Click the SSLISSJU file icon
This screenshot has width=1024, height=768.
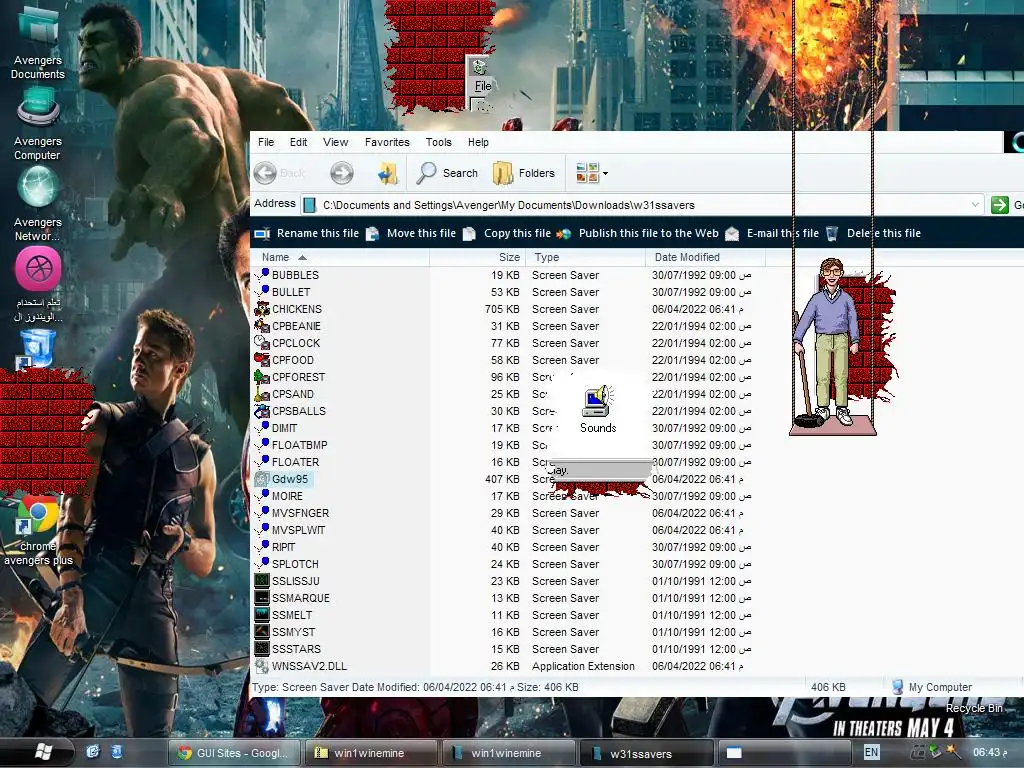262,581
